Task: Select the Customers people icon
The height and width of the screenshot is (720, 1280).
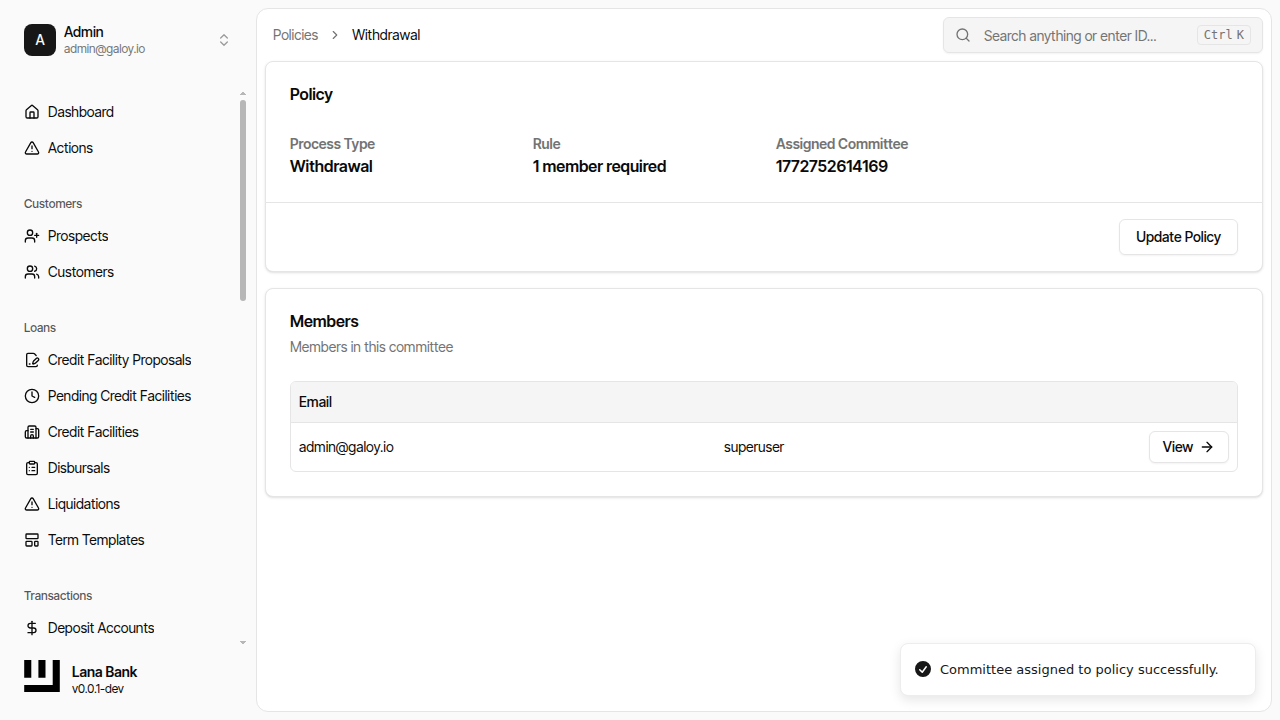Action: (31, 271)
